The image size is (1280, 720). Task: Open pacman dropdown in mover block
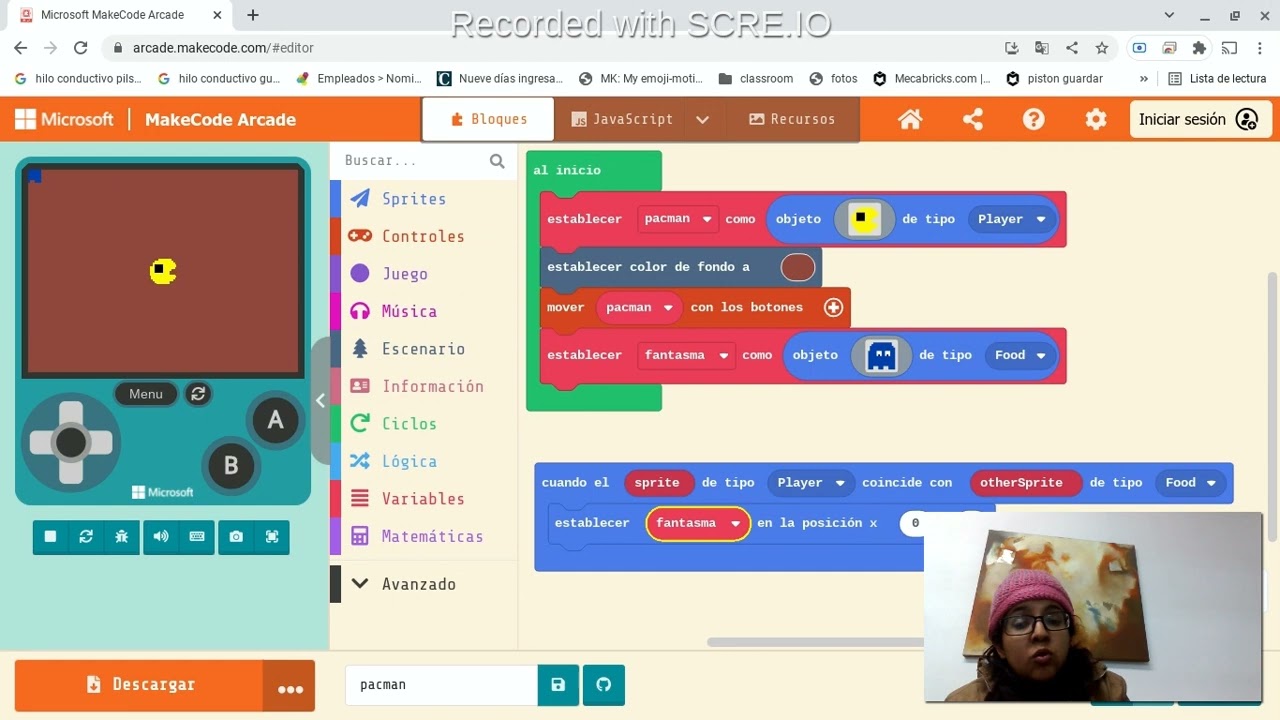pyautogui.click(x=639, y=308)
